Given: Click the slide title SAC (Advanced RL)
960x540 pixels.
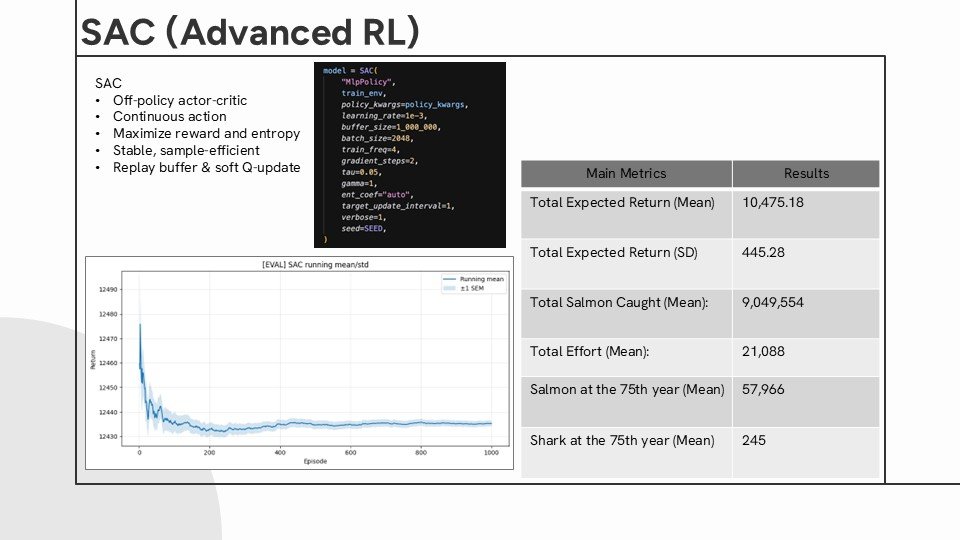Looking at the screenshot, I should pos(250,32).
